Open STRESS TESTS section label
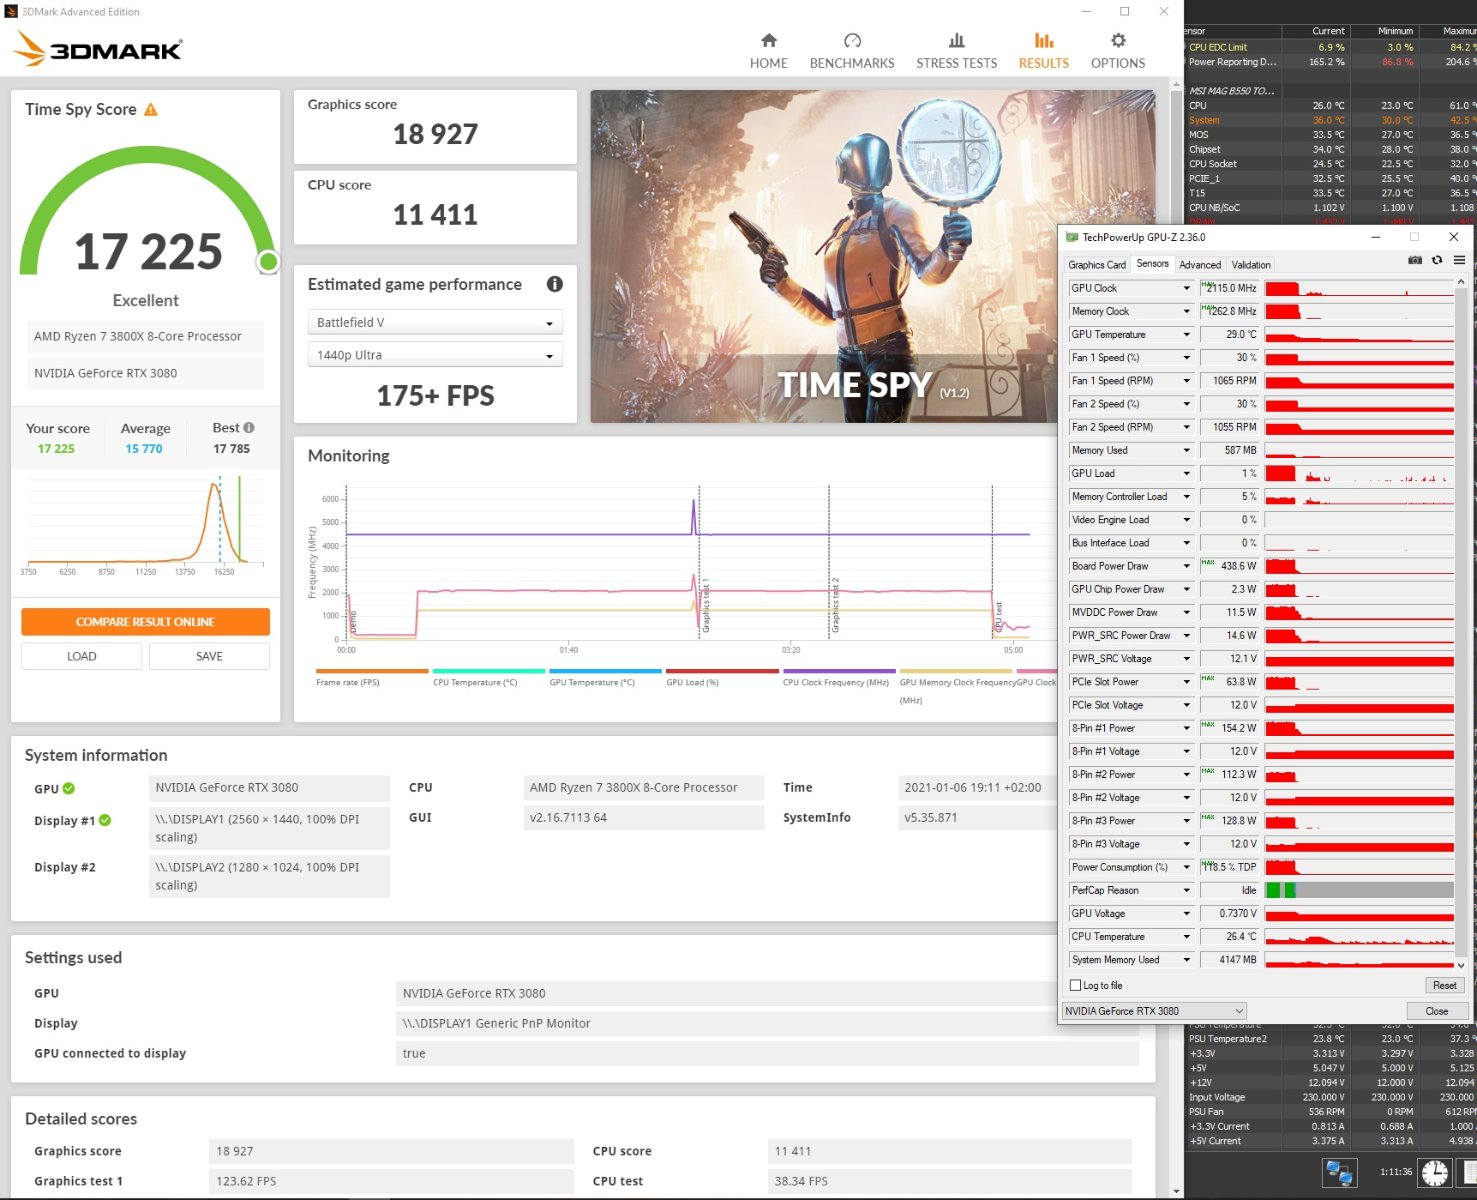This screenshot has height=1200, width=1477. point(957,63)
